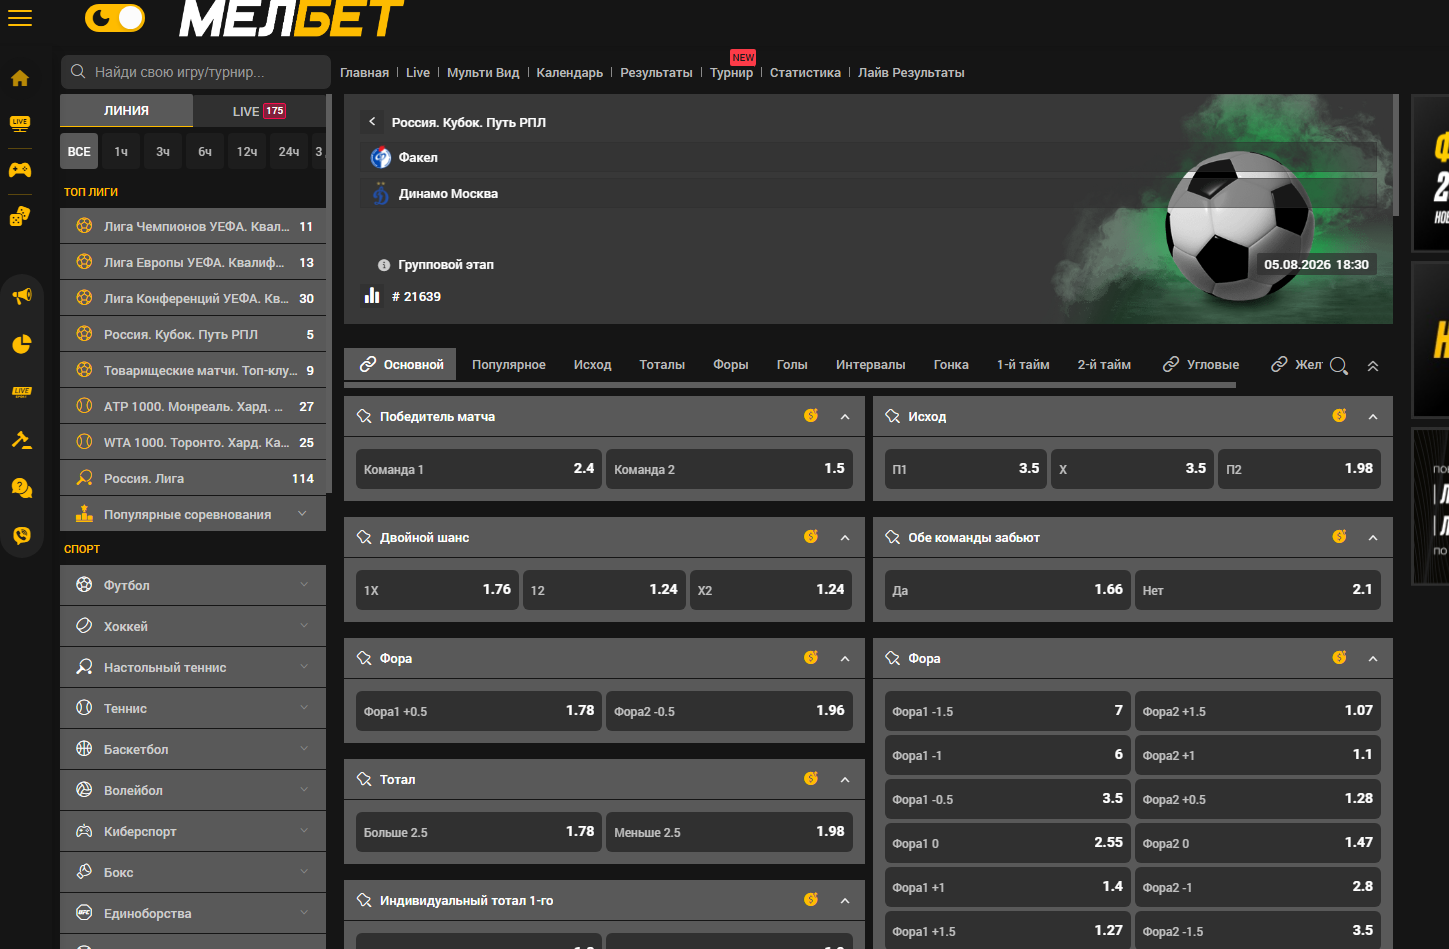Screen dimensions: 1449x949
Task: Bet on П2 at 1.98
Action: pos(1299,469)
